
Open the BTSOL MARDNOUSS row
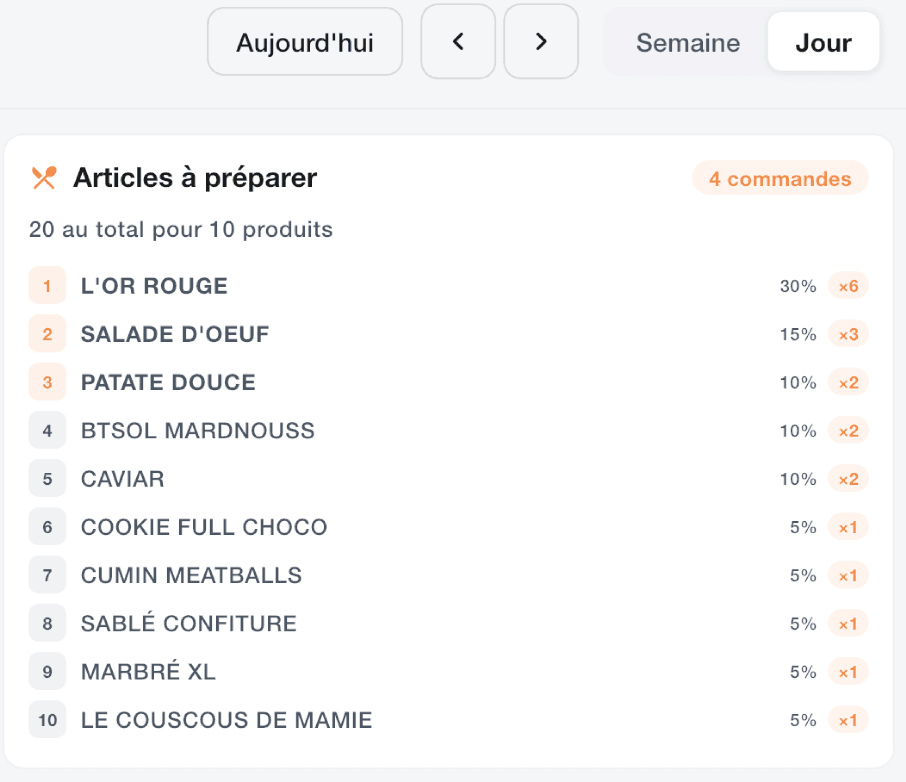pos(198,431)
